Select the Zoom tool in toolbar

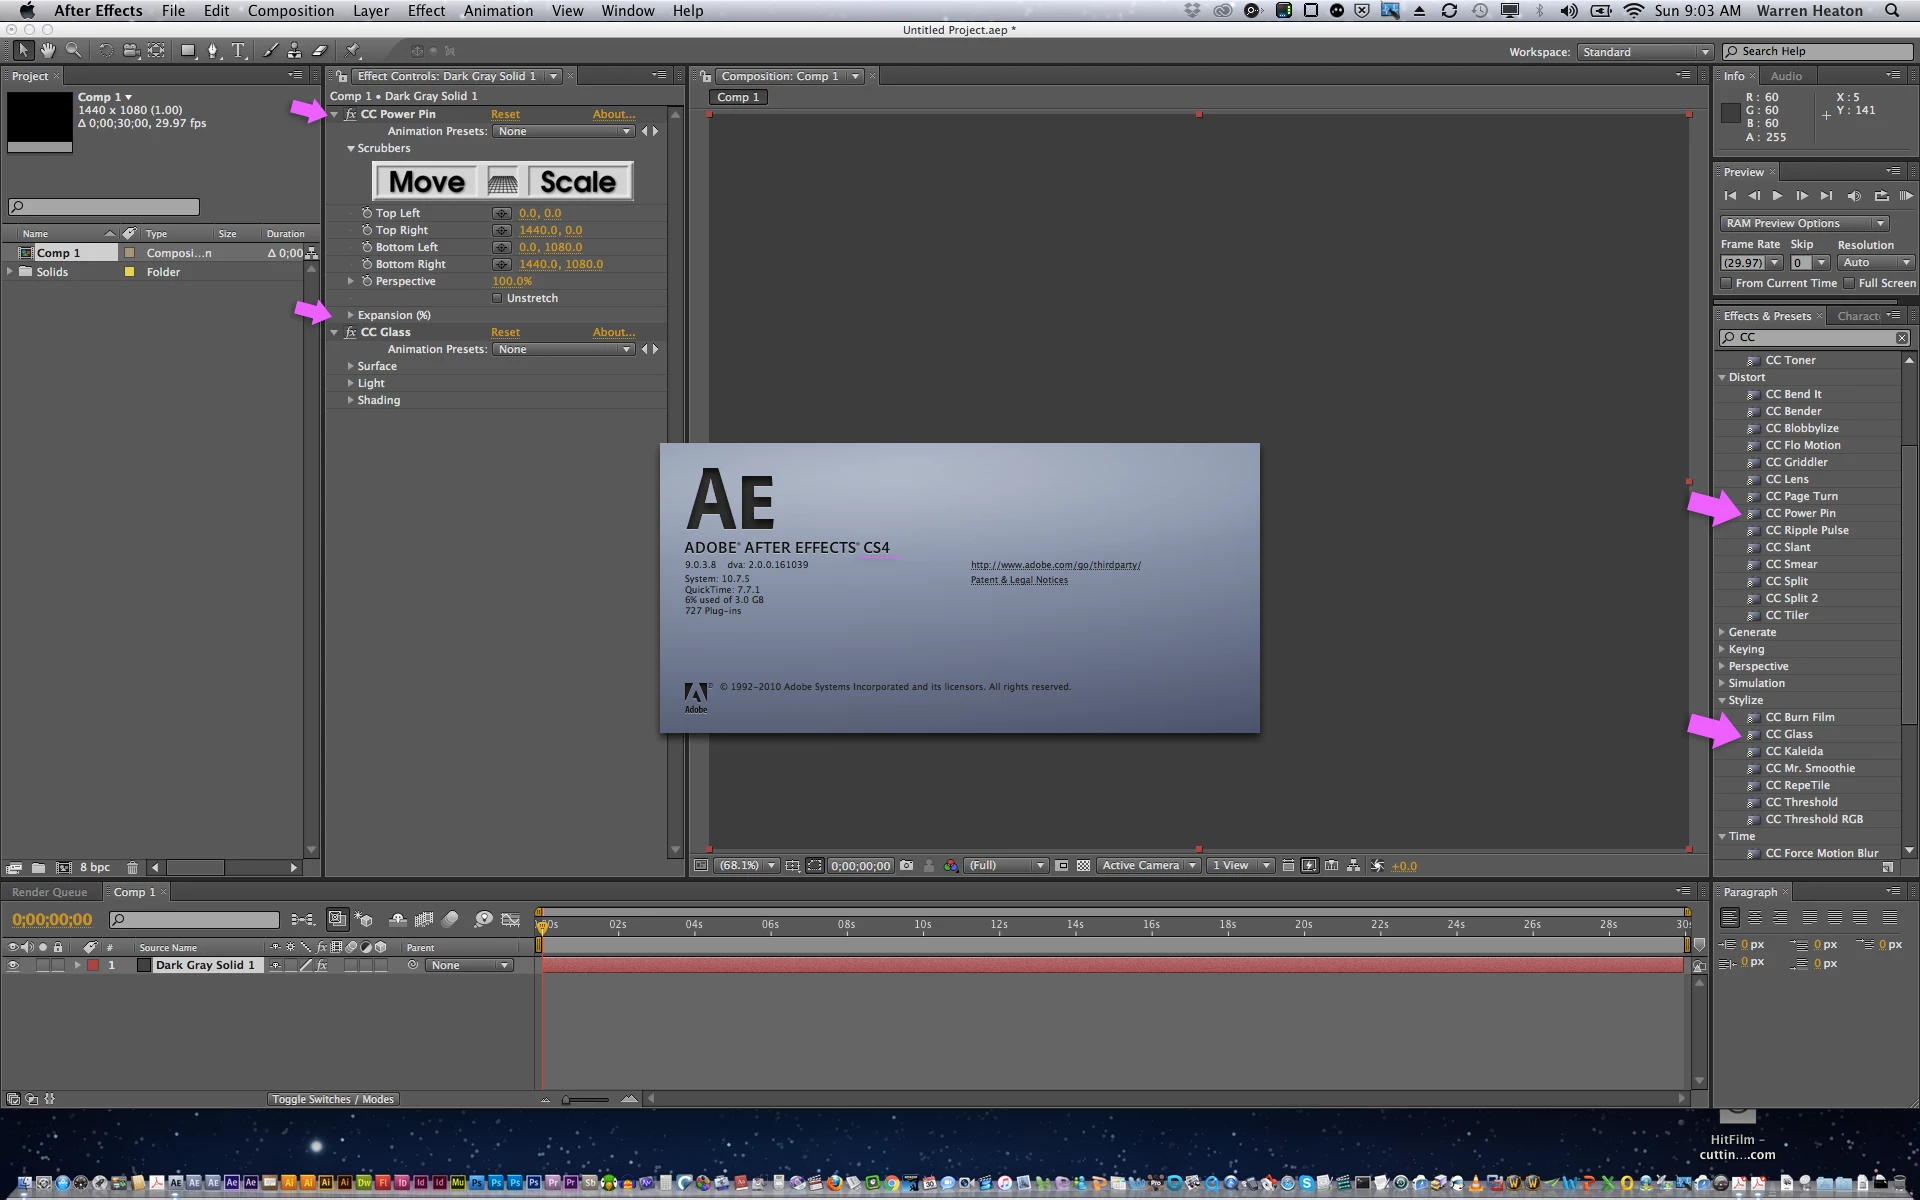pyautogui.click(x=73, y=51)
